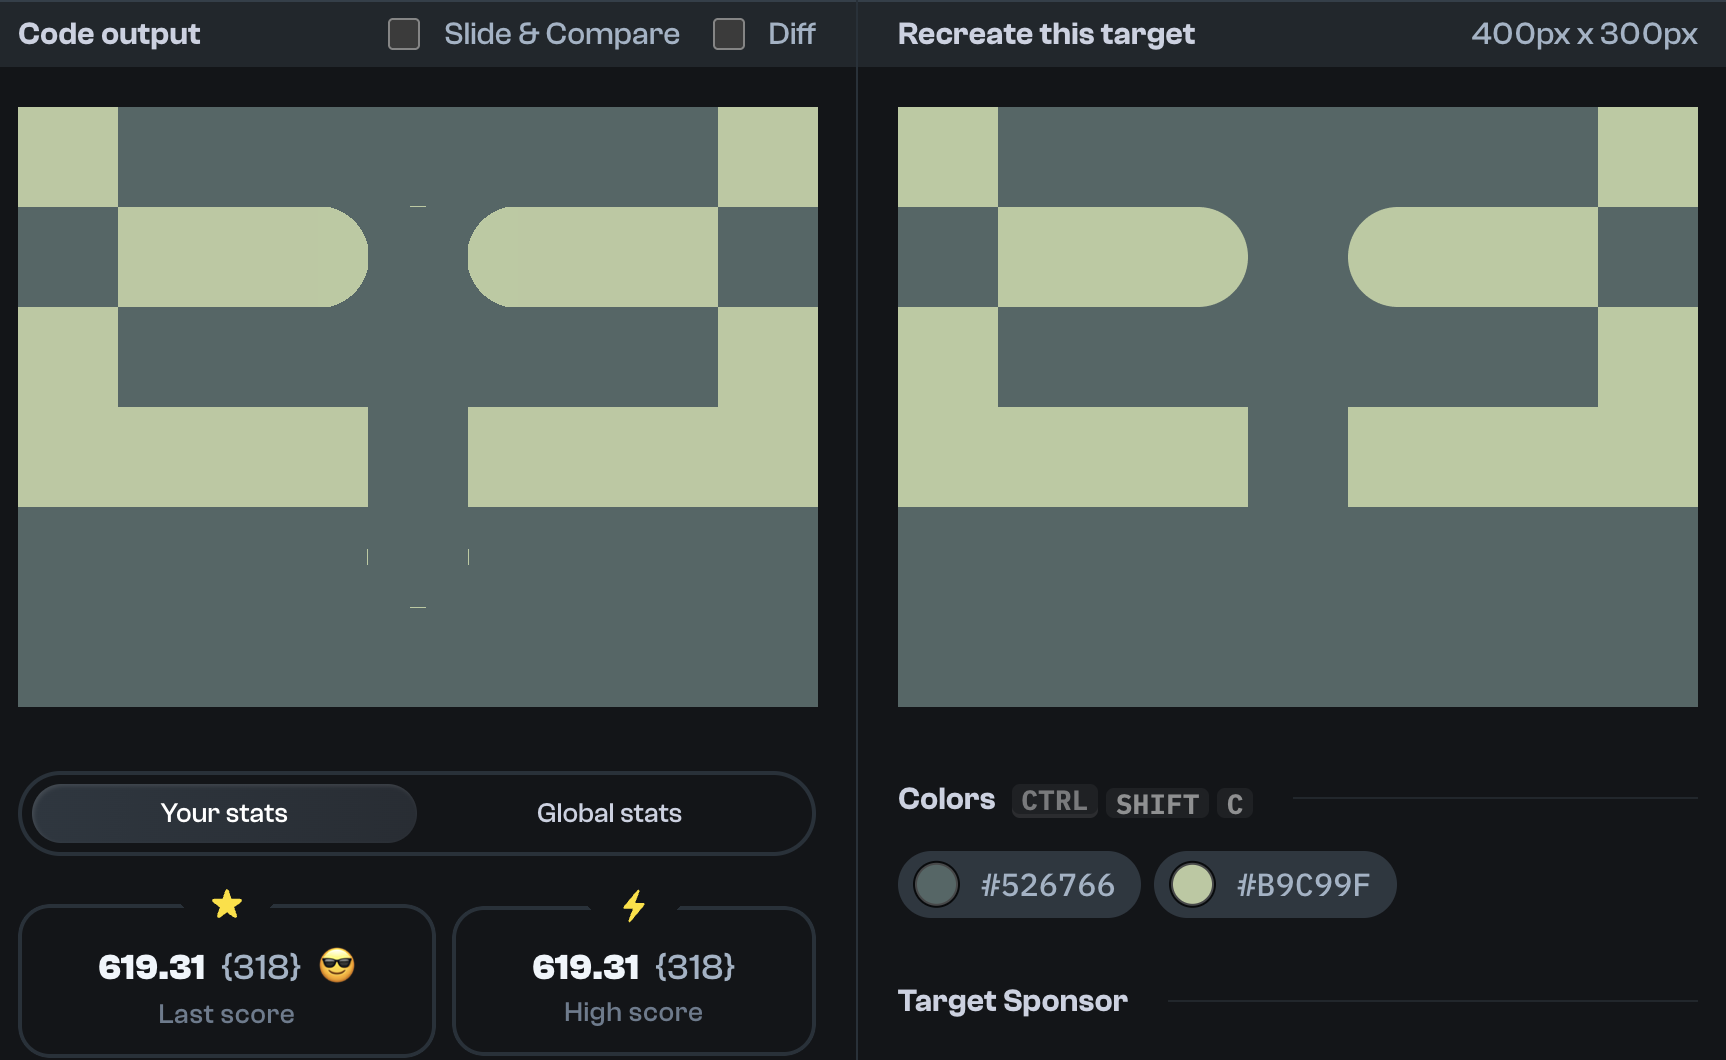Click the star icon above Last score

point(227,903)
